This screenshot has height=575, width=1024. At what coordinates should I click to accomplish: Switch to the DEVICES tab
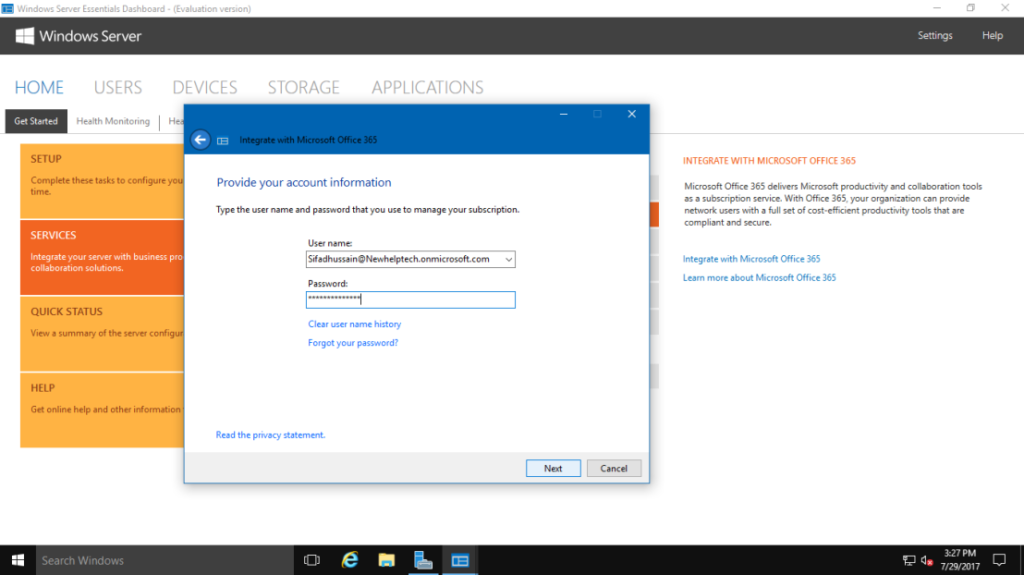click(204, 88)
